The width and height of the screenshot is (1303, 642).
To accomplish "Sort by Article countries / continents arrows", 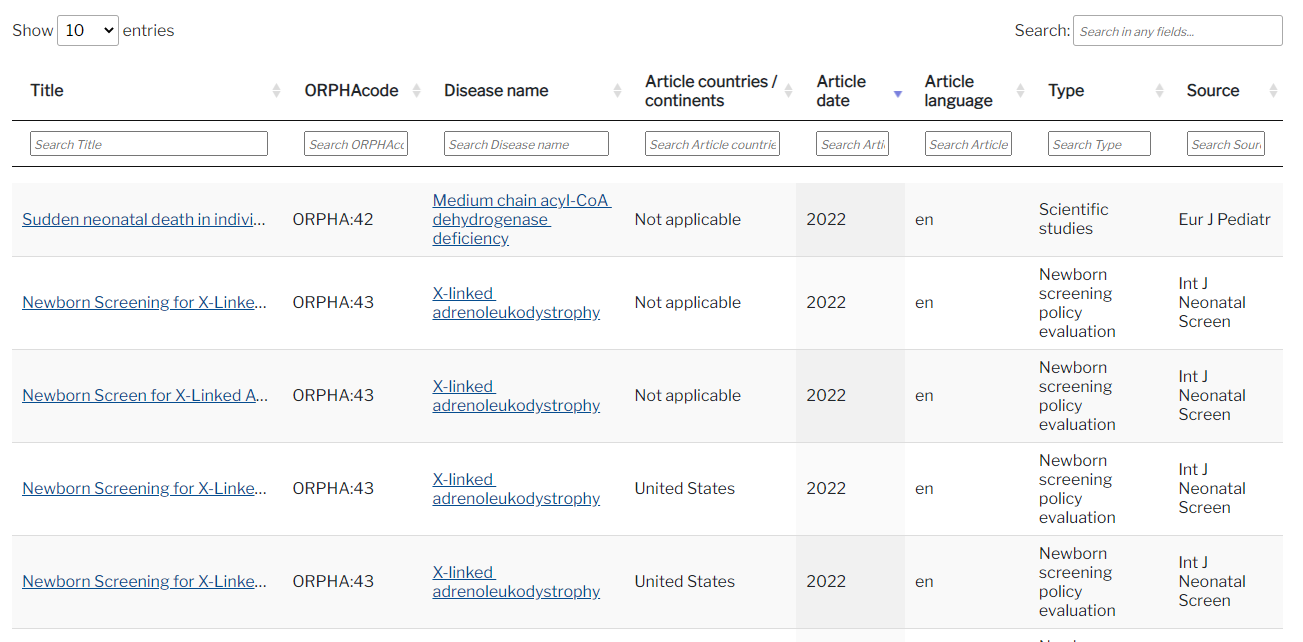I will click(x=789, y=91).
